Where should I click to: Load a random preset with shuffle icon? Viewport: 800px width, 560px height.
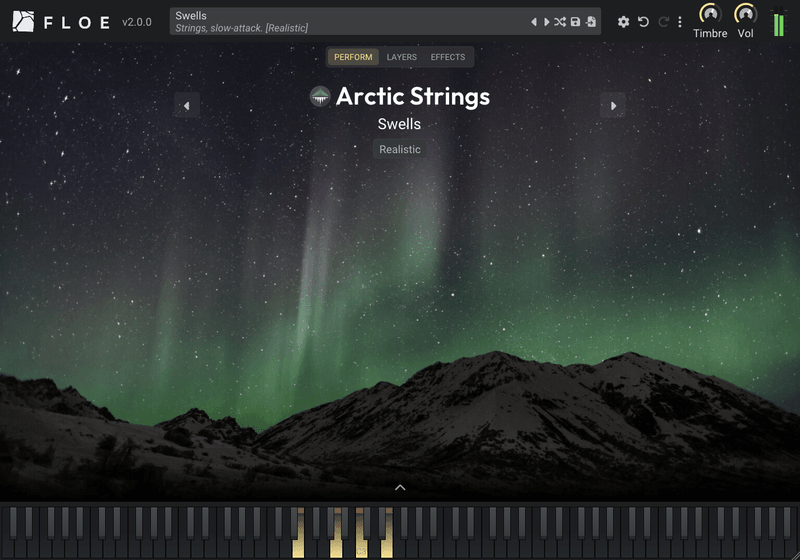point(560,22)
